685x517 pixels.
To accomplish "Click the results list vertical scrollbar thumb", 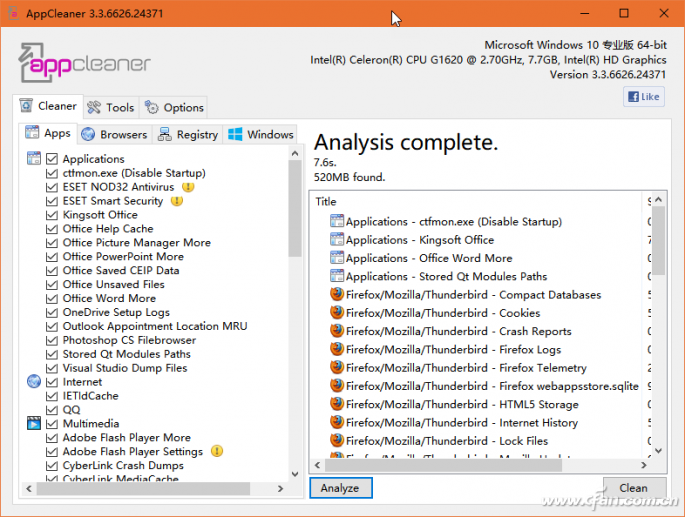I will 659,240.
